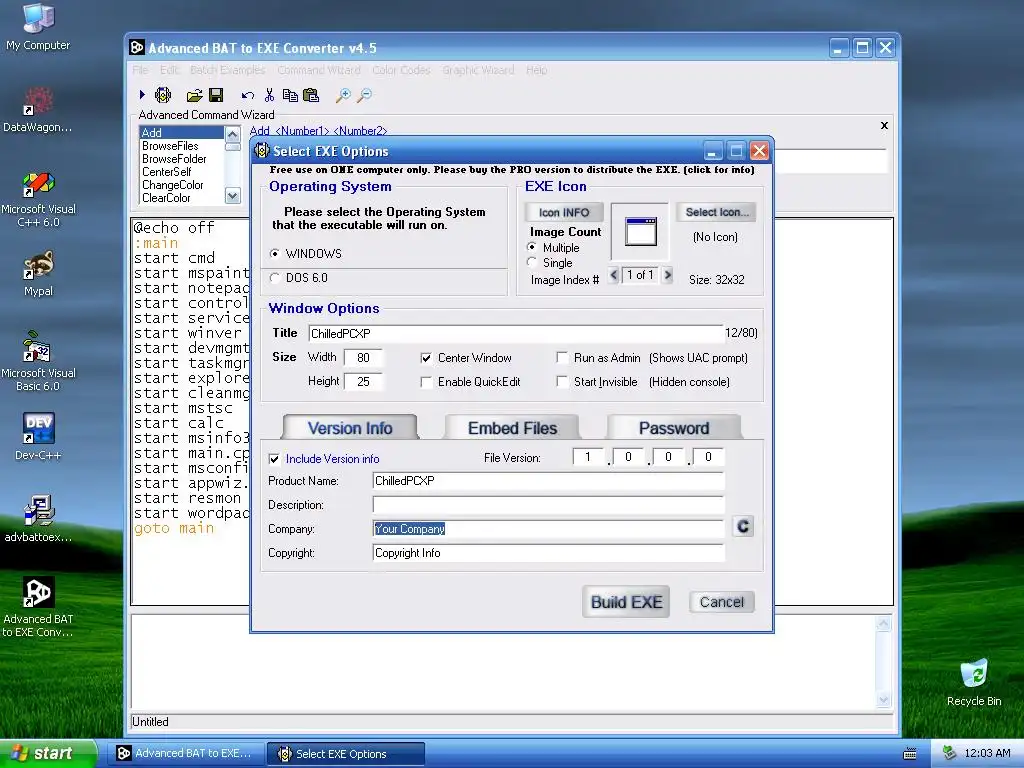Click the PRO version info notice
The width and height of the screenshot is (1024, 768).
pyautogui.click(x=512, y=170)
